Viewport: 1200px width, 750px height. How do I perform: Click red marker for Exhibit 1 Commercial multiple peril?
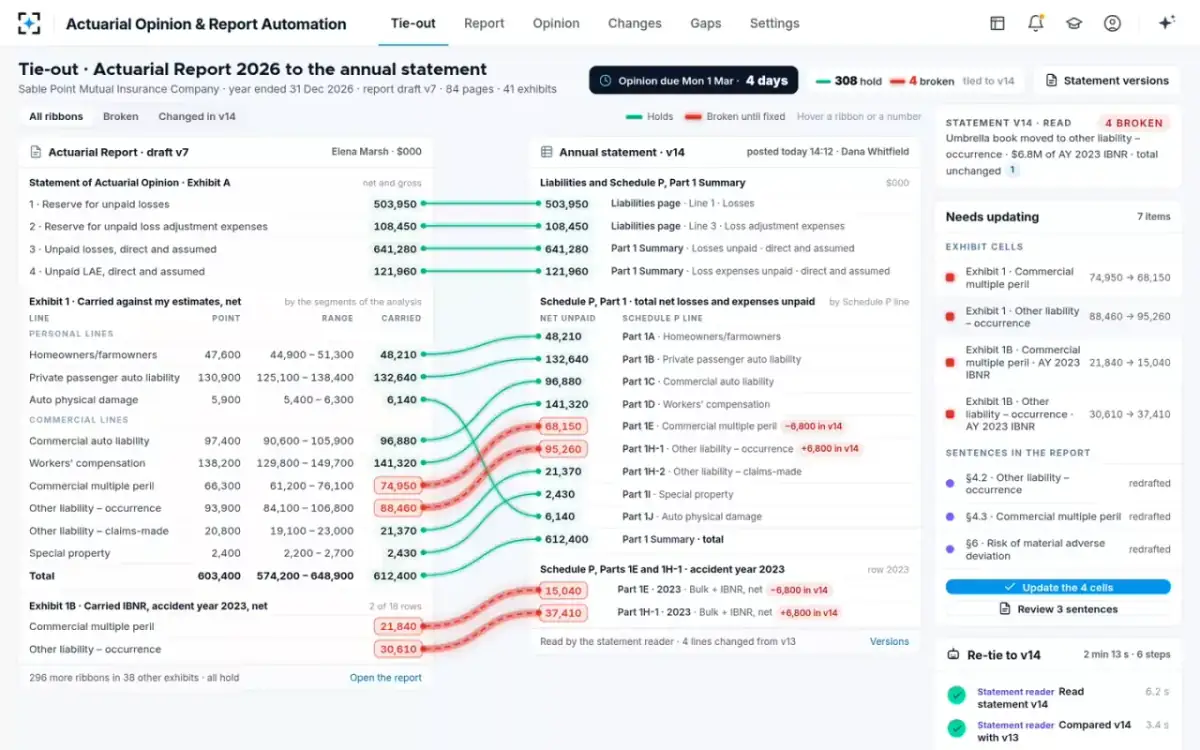pos(950,277)
